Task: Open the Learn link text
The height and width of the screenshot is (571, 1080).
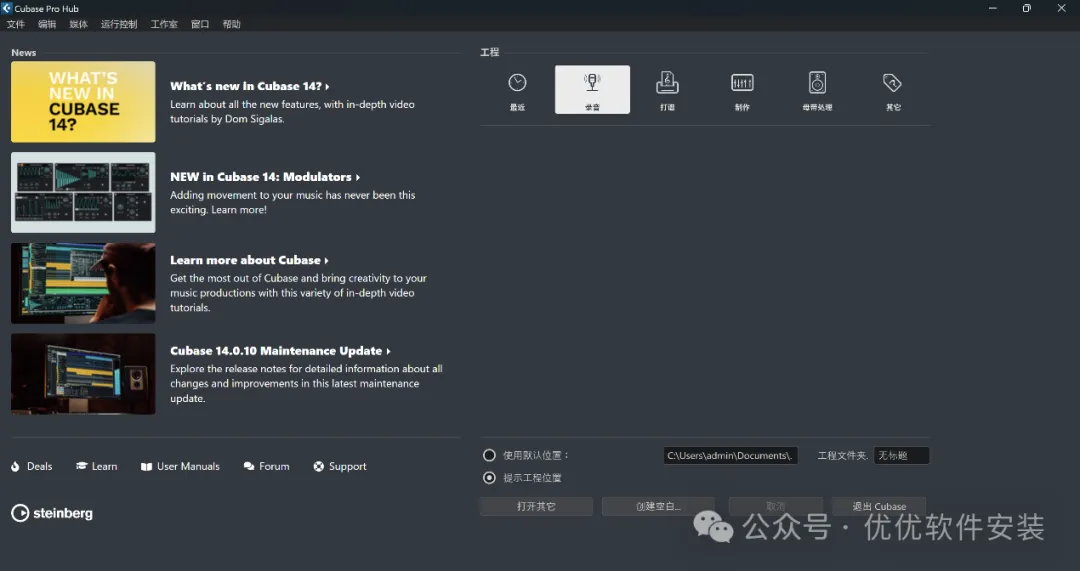Action: pos(104,466)
